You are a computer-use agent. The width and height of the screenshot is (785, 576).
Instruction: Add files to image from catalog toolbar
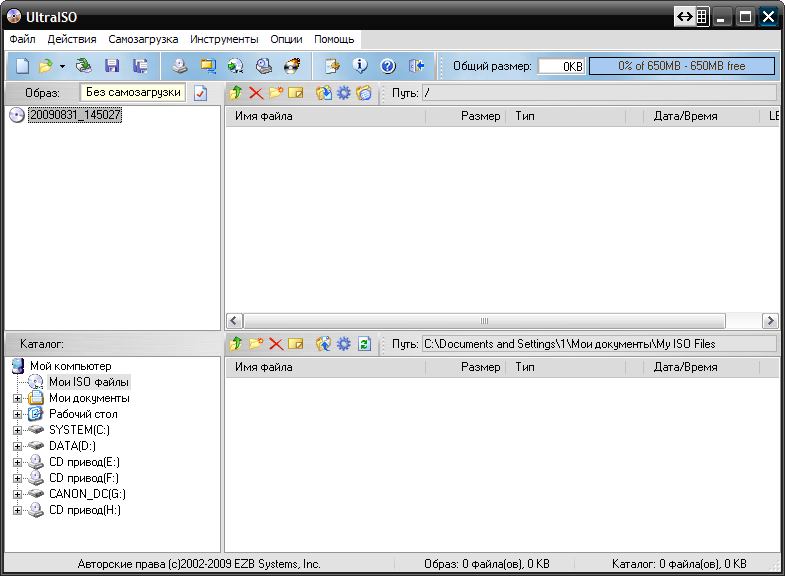(x=324, y=344)
